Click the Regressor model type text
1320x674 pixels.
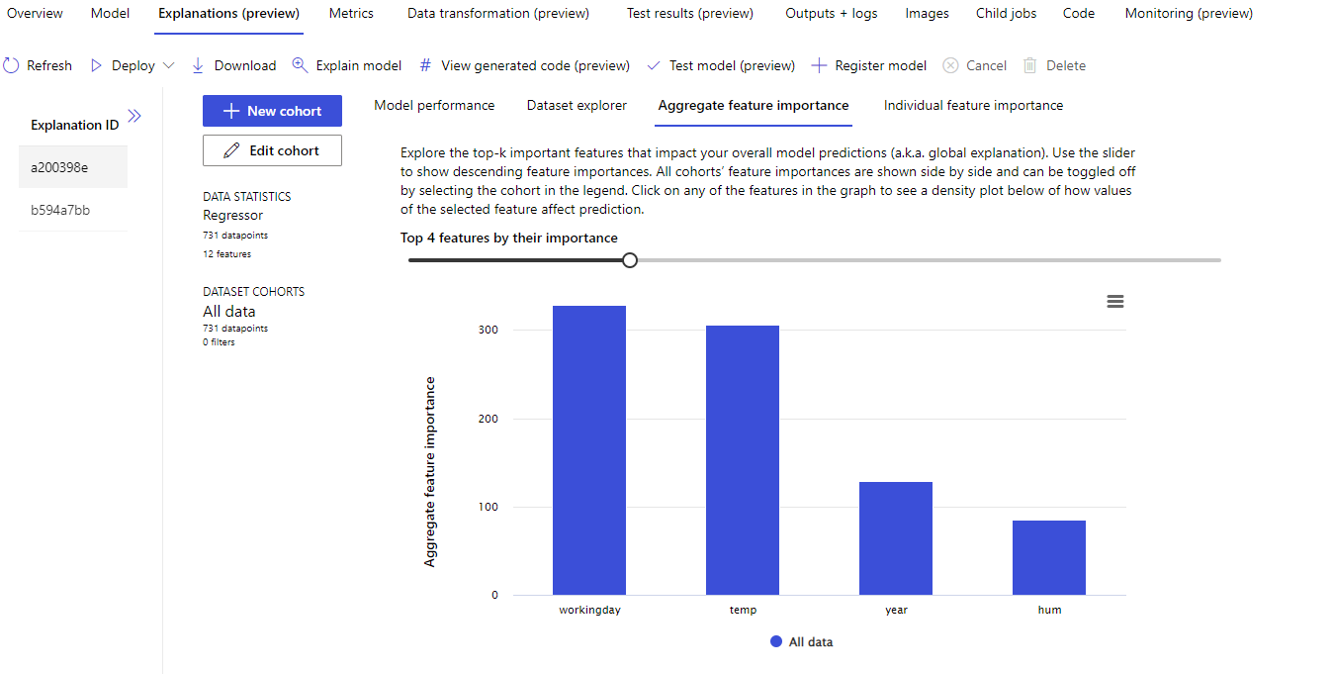233,215
